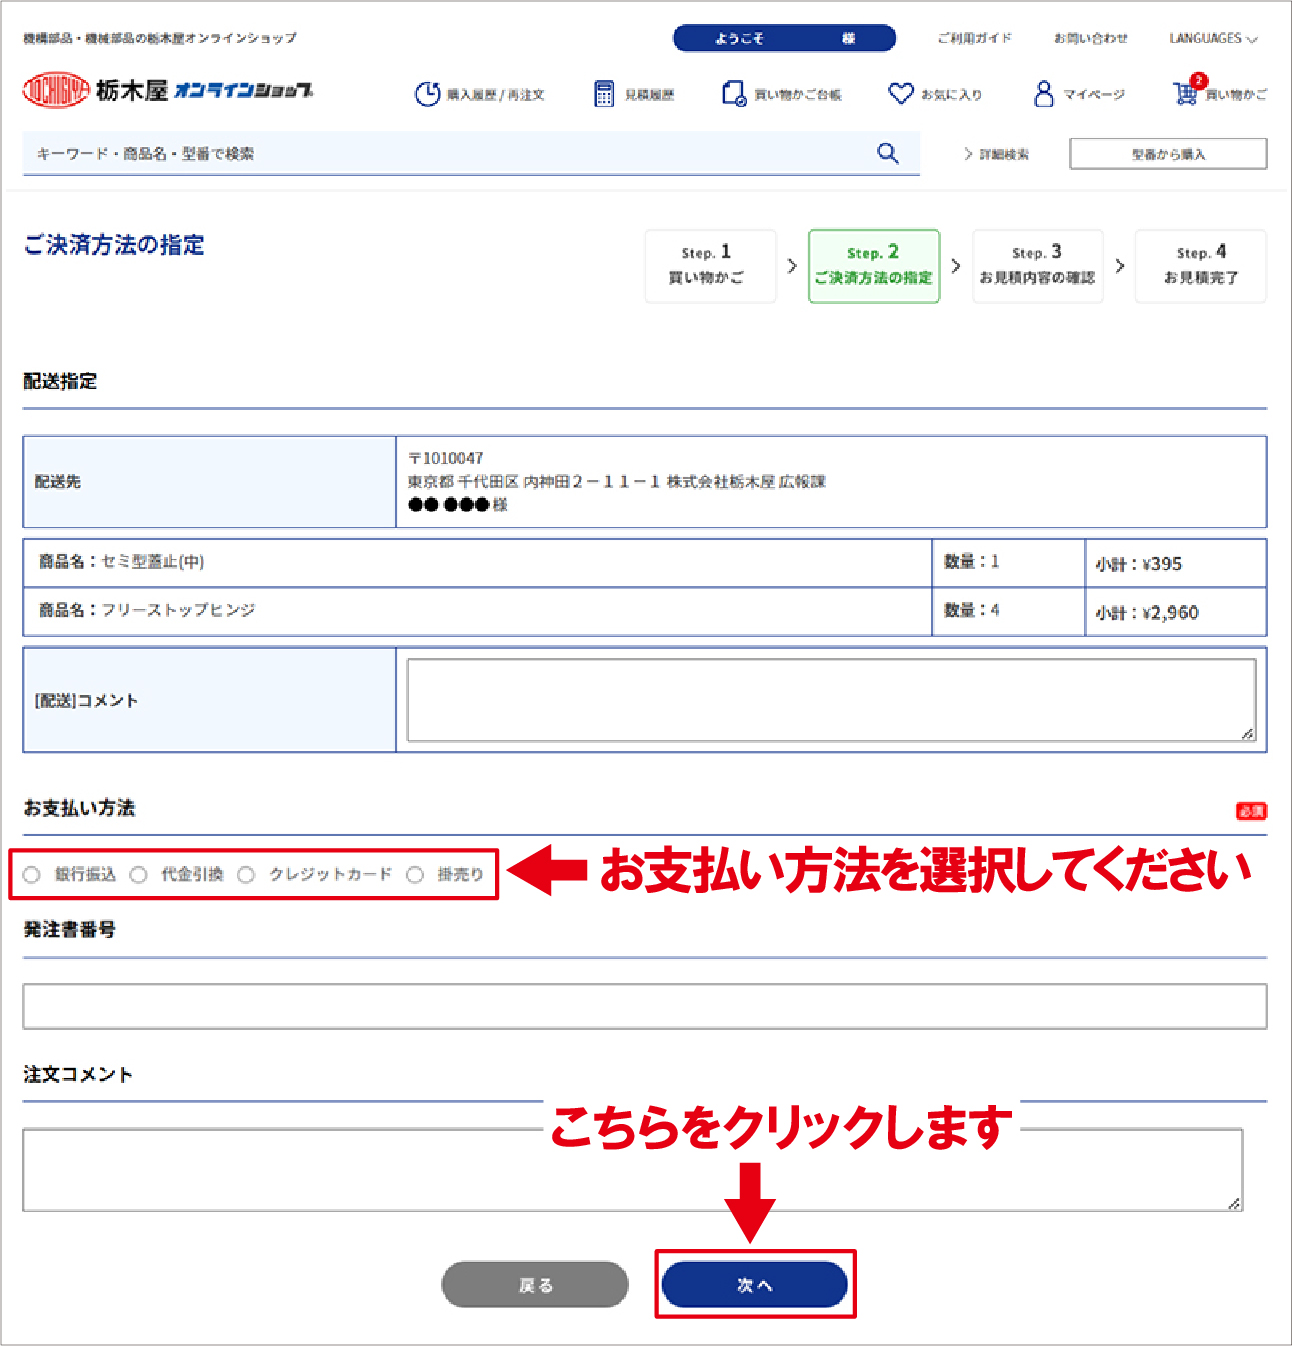Click the ようこそ welcome banner
Viewport: 1292px width, 1346px height.
[784, 38]
